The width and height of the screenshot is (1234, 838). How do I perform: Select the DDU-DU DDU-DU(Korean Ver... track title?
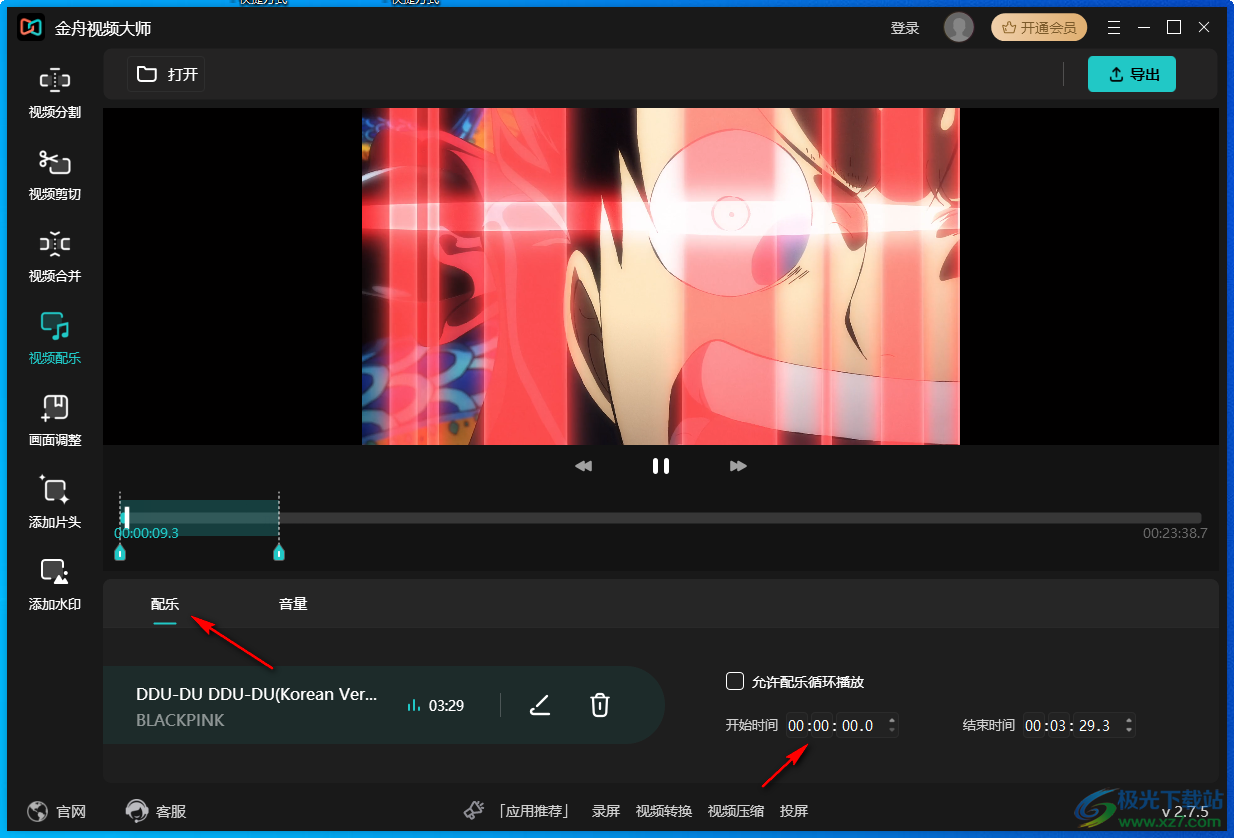pos(257,694)
